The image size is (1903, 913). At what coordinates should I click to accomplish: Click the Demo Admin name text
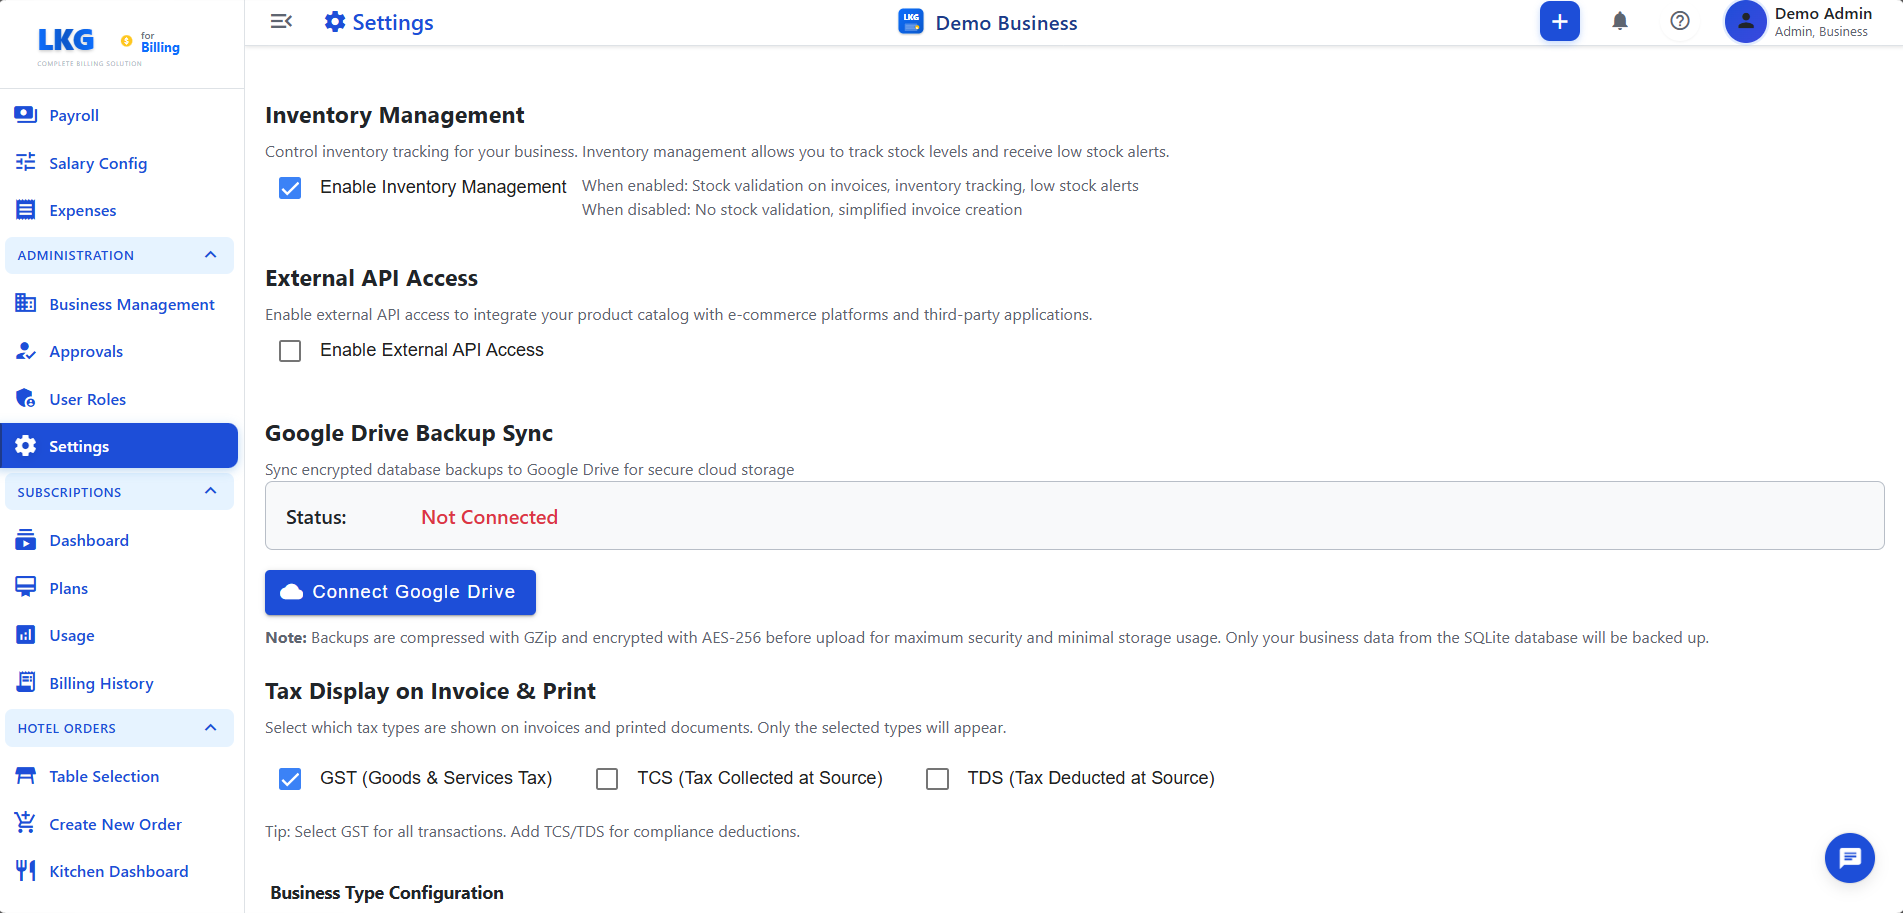click(1823, 14)
